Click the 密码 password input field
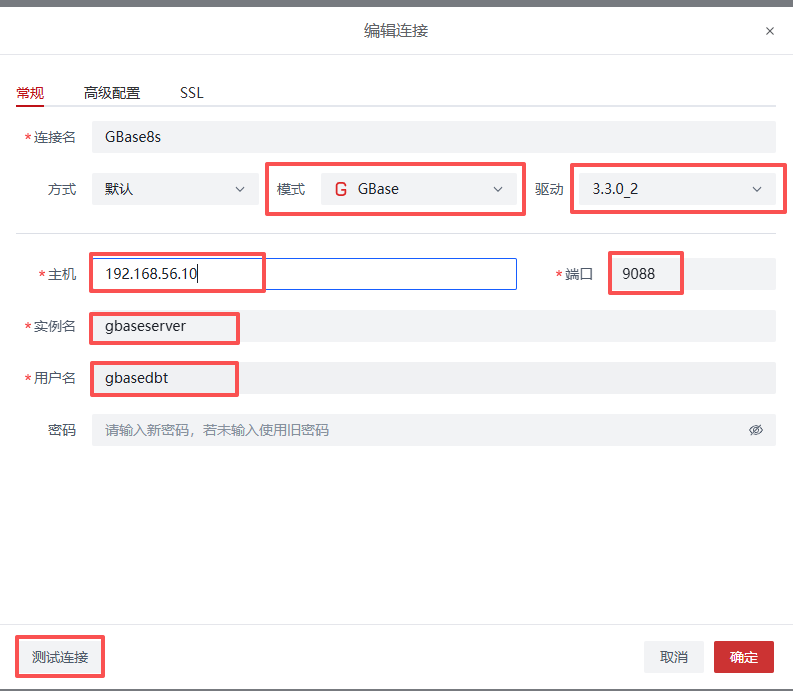Screen dimensions: 793x691 [433, 430]
